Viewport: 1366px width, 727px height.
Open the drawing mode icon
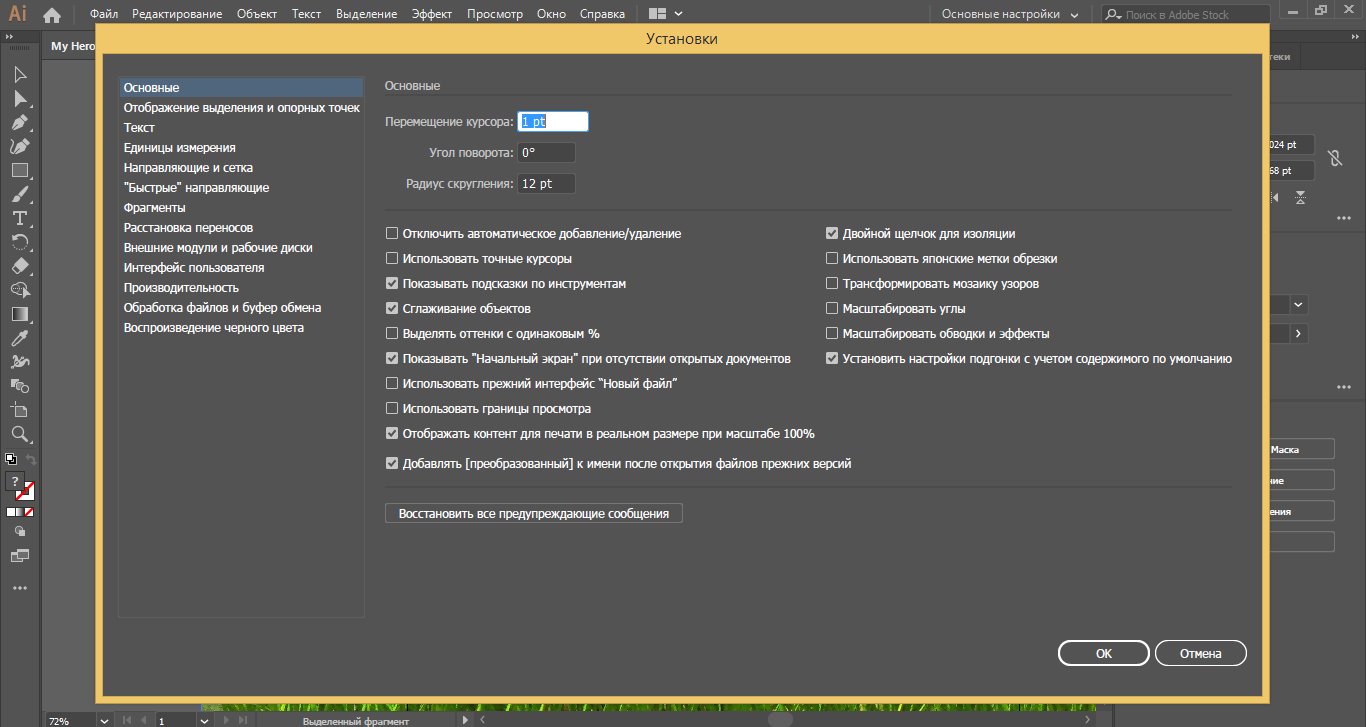click(x=19, y=531)
